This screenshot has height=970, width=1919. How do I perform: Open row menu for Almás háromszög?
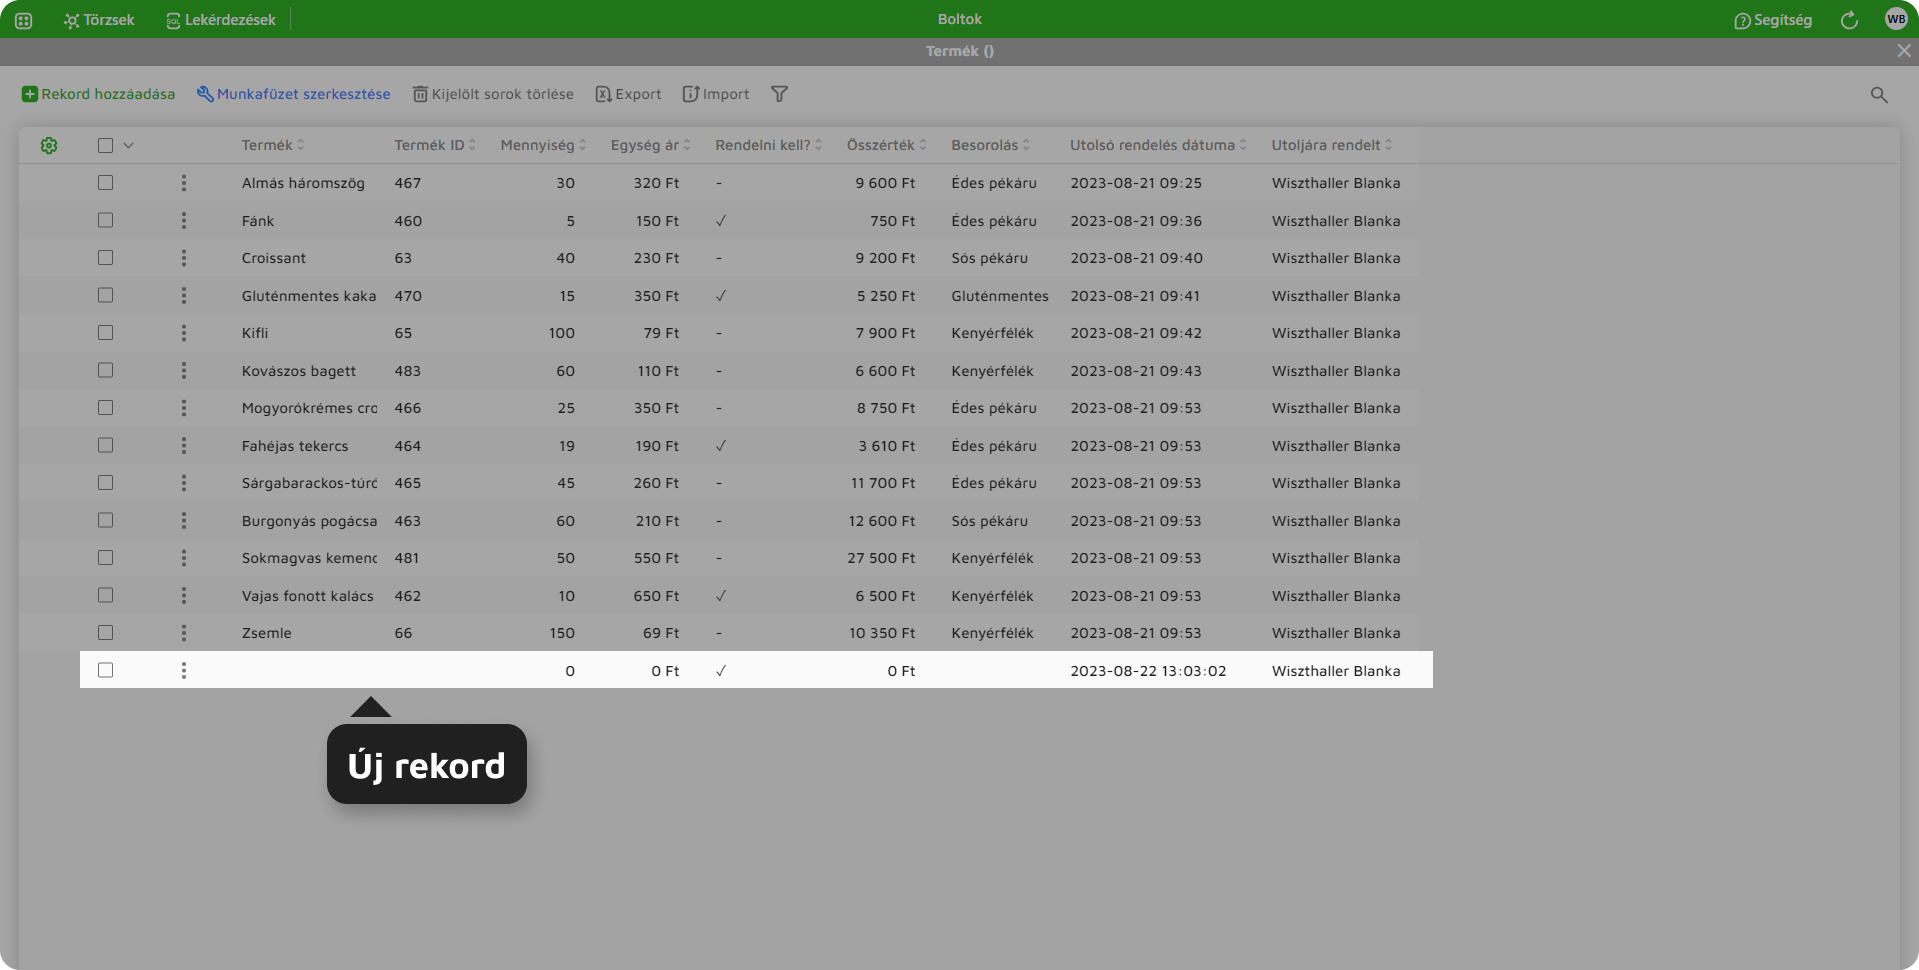pyautogui.click(x=184, y=183)
